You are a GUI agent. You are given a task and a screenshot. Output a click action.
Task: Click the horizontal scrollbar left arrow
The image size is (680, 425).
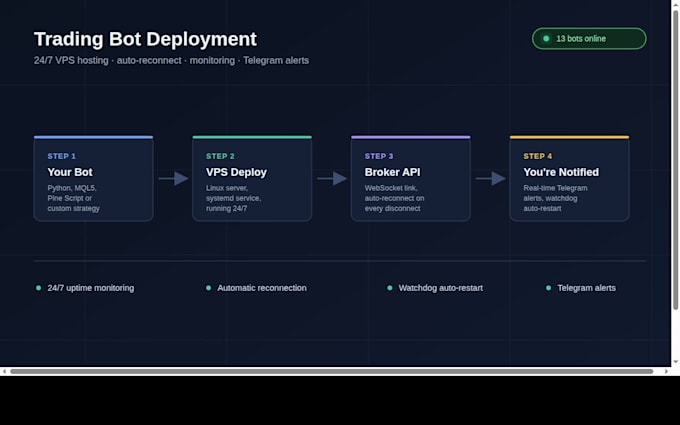pyautogui.click(x=4, y=372)
